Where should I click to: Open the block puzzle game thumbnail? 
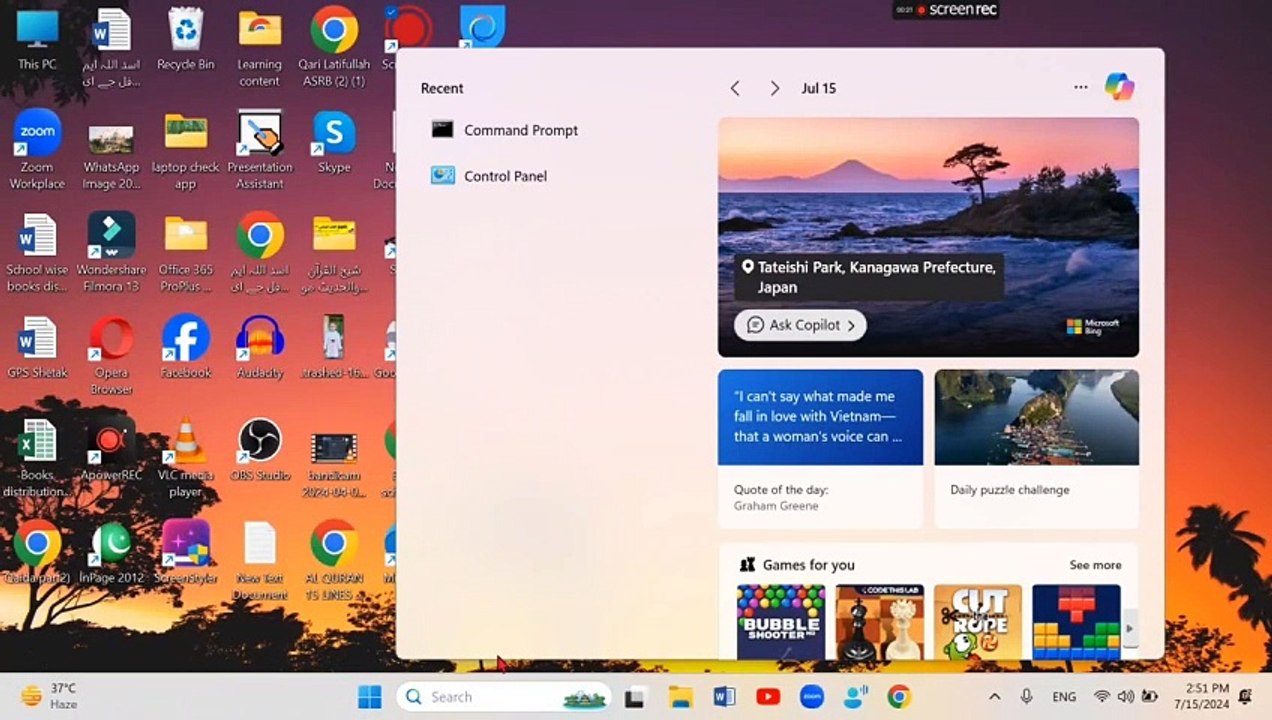pyautogui.click(x=1076, y=622)
